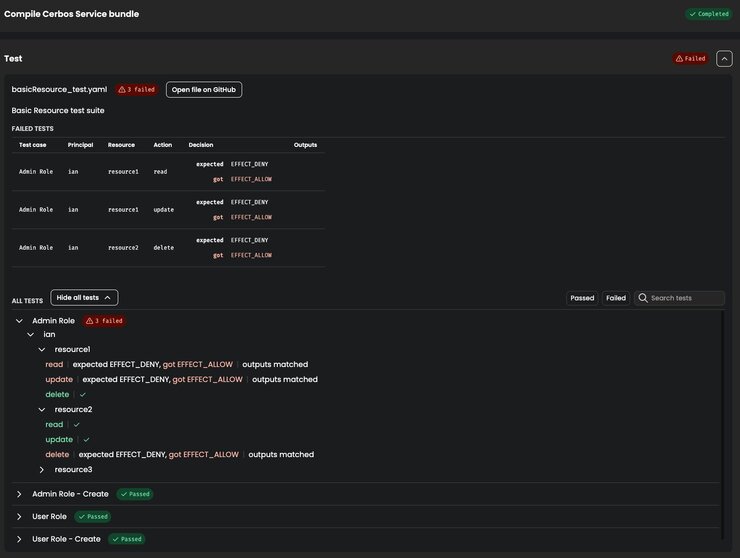Click Compile Cerbos Service bundle heading
740x558 pixels.
point(72,14)
